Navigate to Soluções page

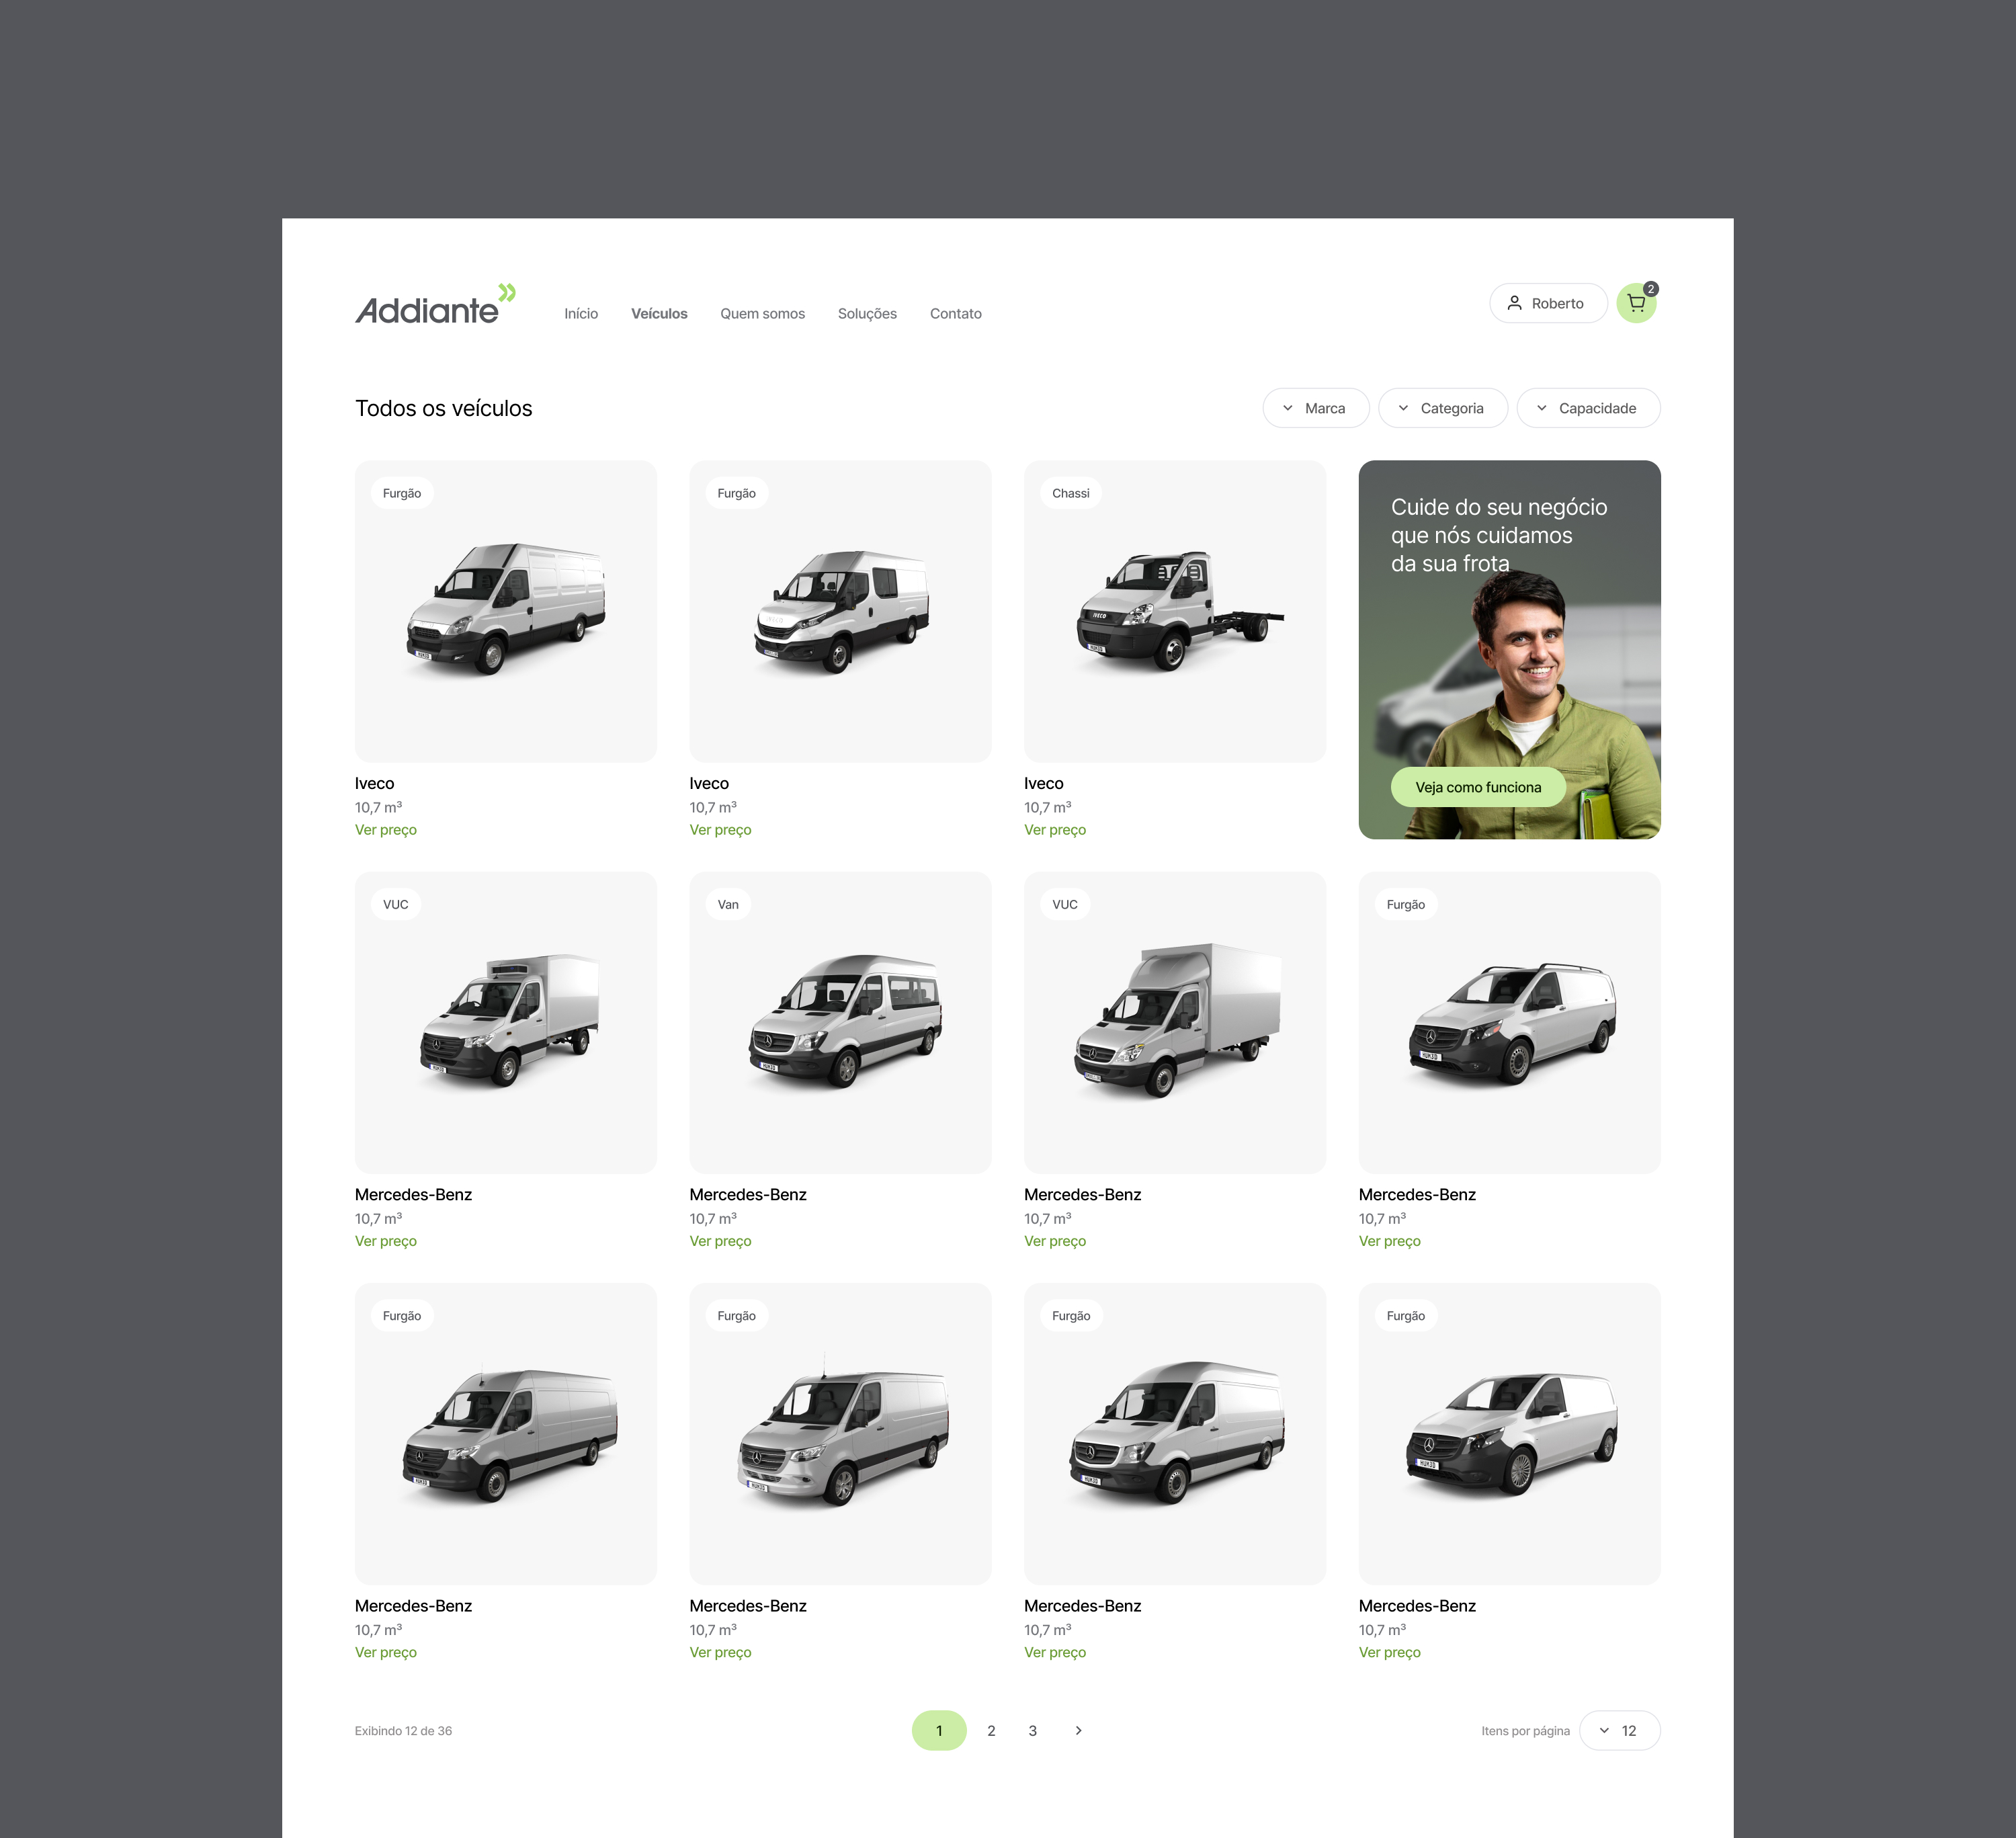(x=866, y=313)
